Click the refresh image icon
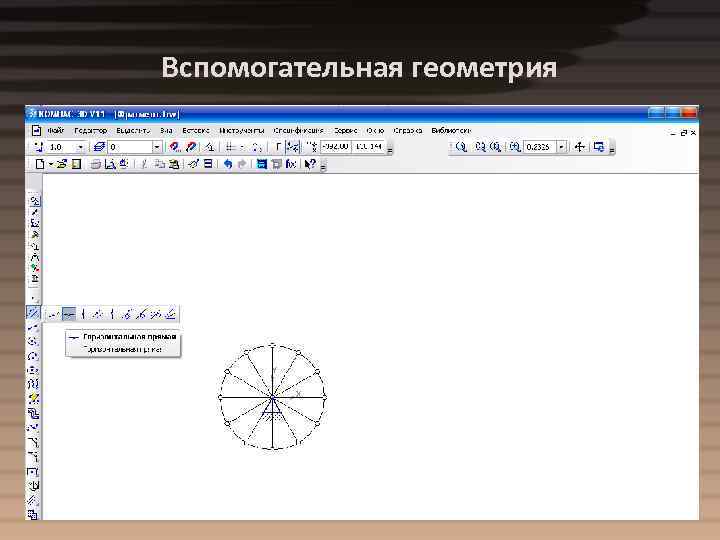The height and width of the screenshot is (540, 720). coord(599,147)
